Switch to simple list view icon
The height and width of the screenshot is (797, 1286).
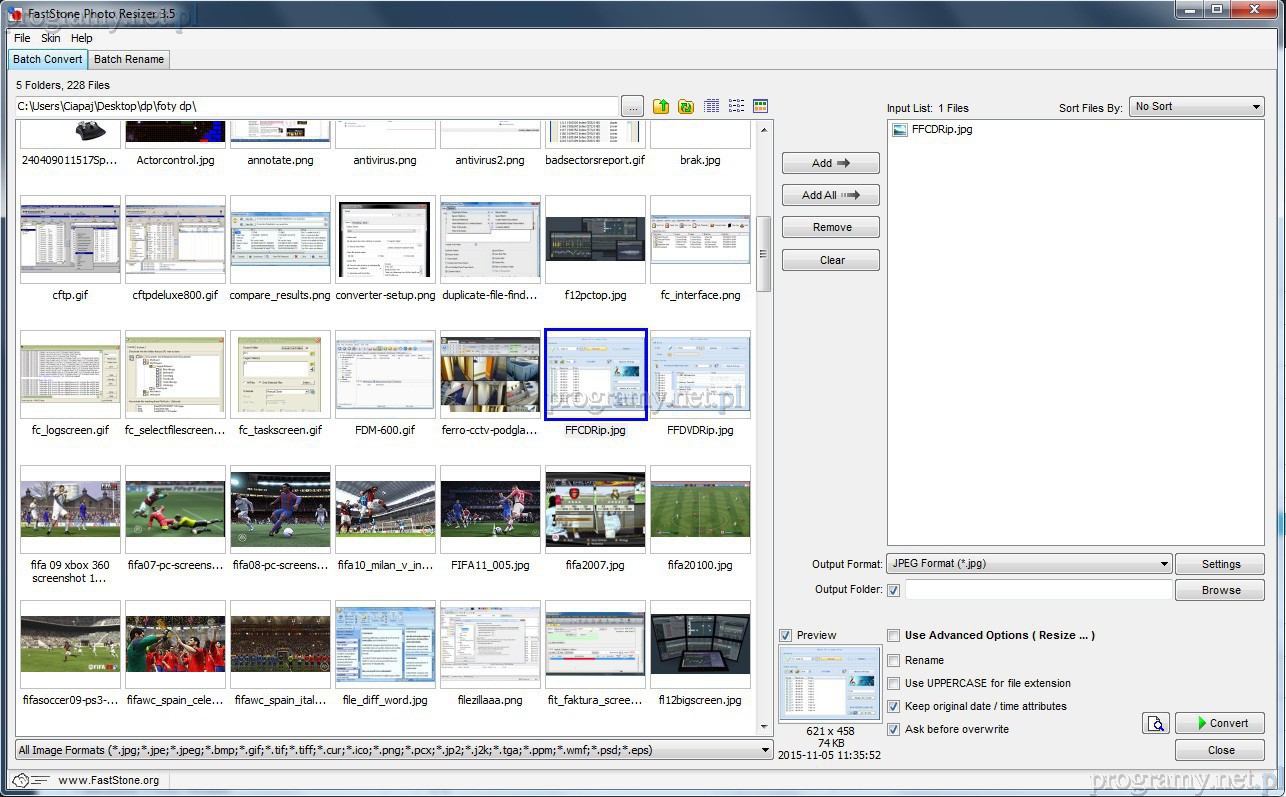pos(737,106)
